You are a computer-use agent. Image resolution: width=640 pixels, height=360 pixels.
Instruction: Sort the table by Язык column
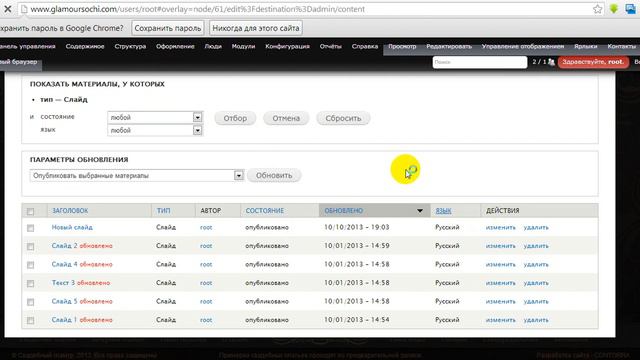pos(443,211)
